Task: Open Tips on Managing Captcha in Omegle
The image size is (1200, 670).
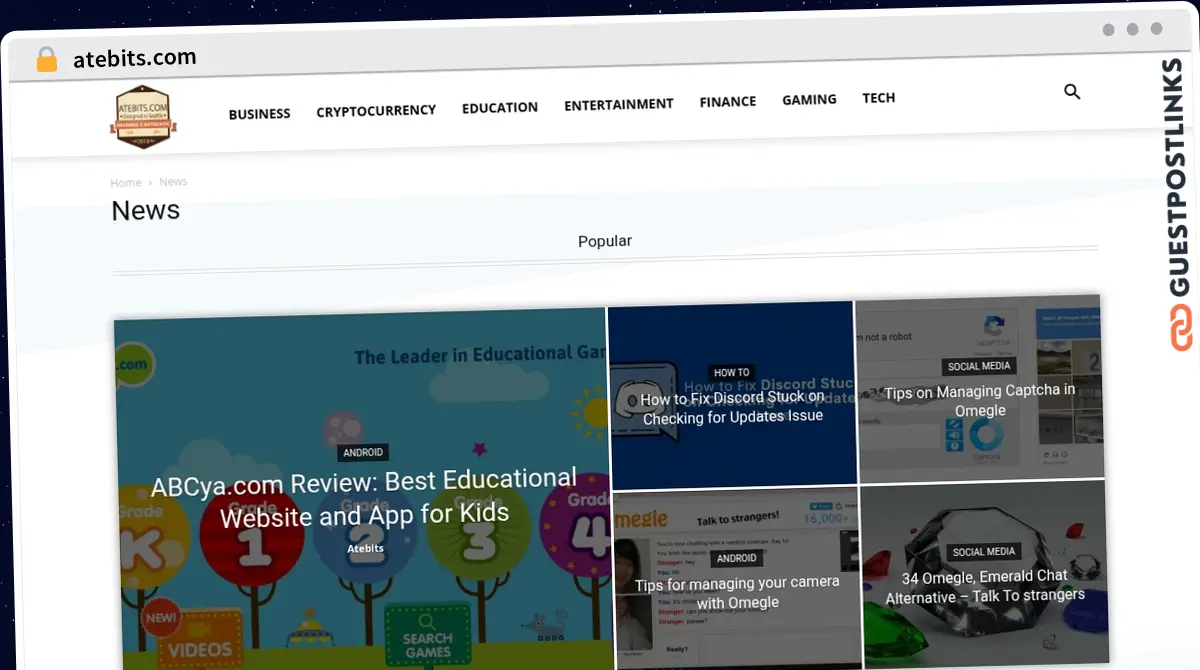Action: [x=980, y=400]
